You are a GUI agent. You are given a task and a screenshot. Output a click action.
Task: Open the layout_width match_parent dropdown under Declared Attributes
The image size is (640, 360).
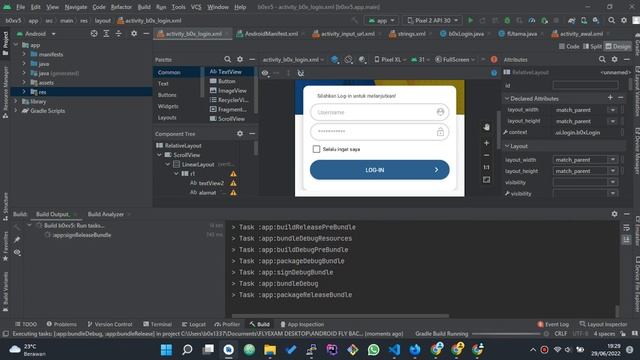click(613, 110)
